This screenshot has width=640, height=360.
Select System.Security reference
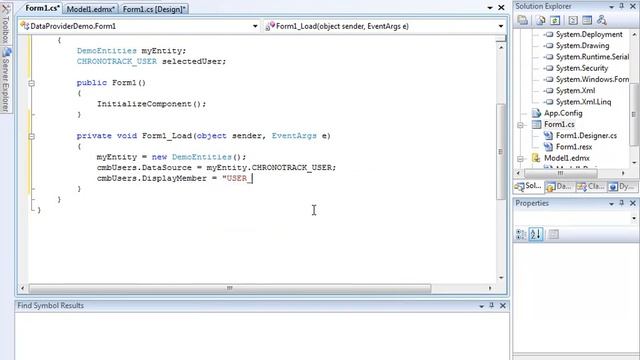(582, 68)
